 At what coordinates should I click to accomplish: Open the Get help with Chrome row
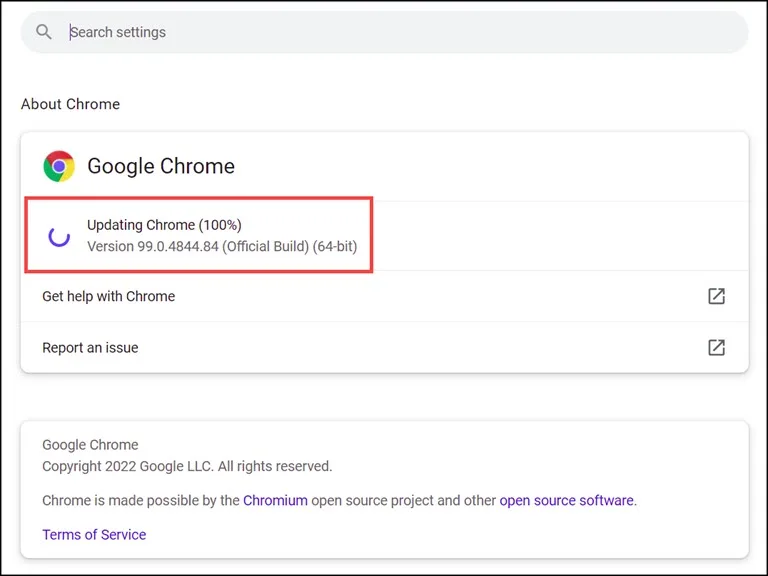384,296
